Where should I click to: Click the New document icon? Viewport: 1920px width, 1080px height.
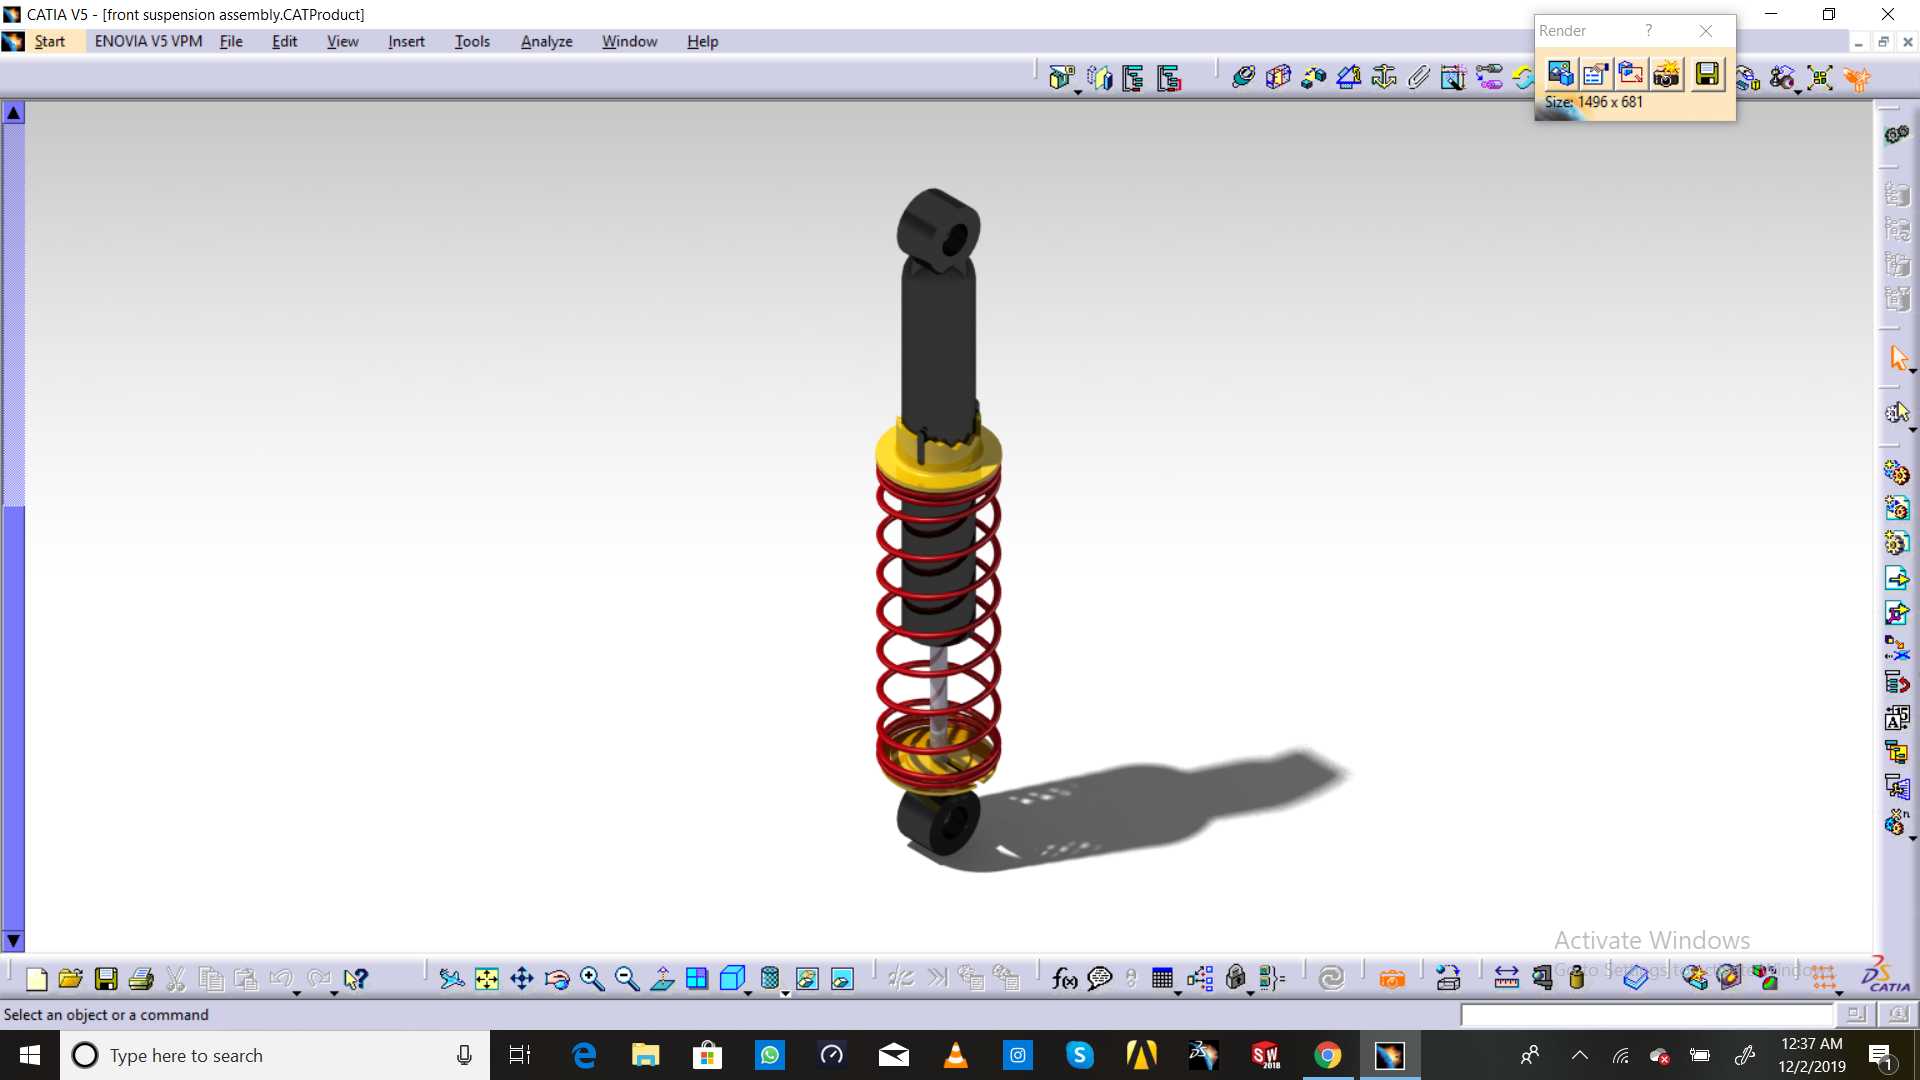[x=37, y=979]
